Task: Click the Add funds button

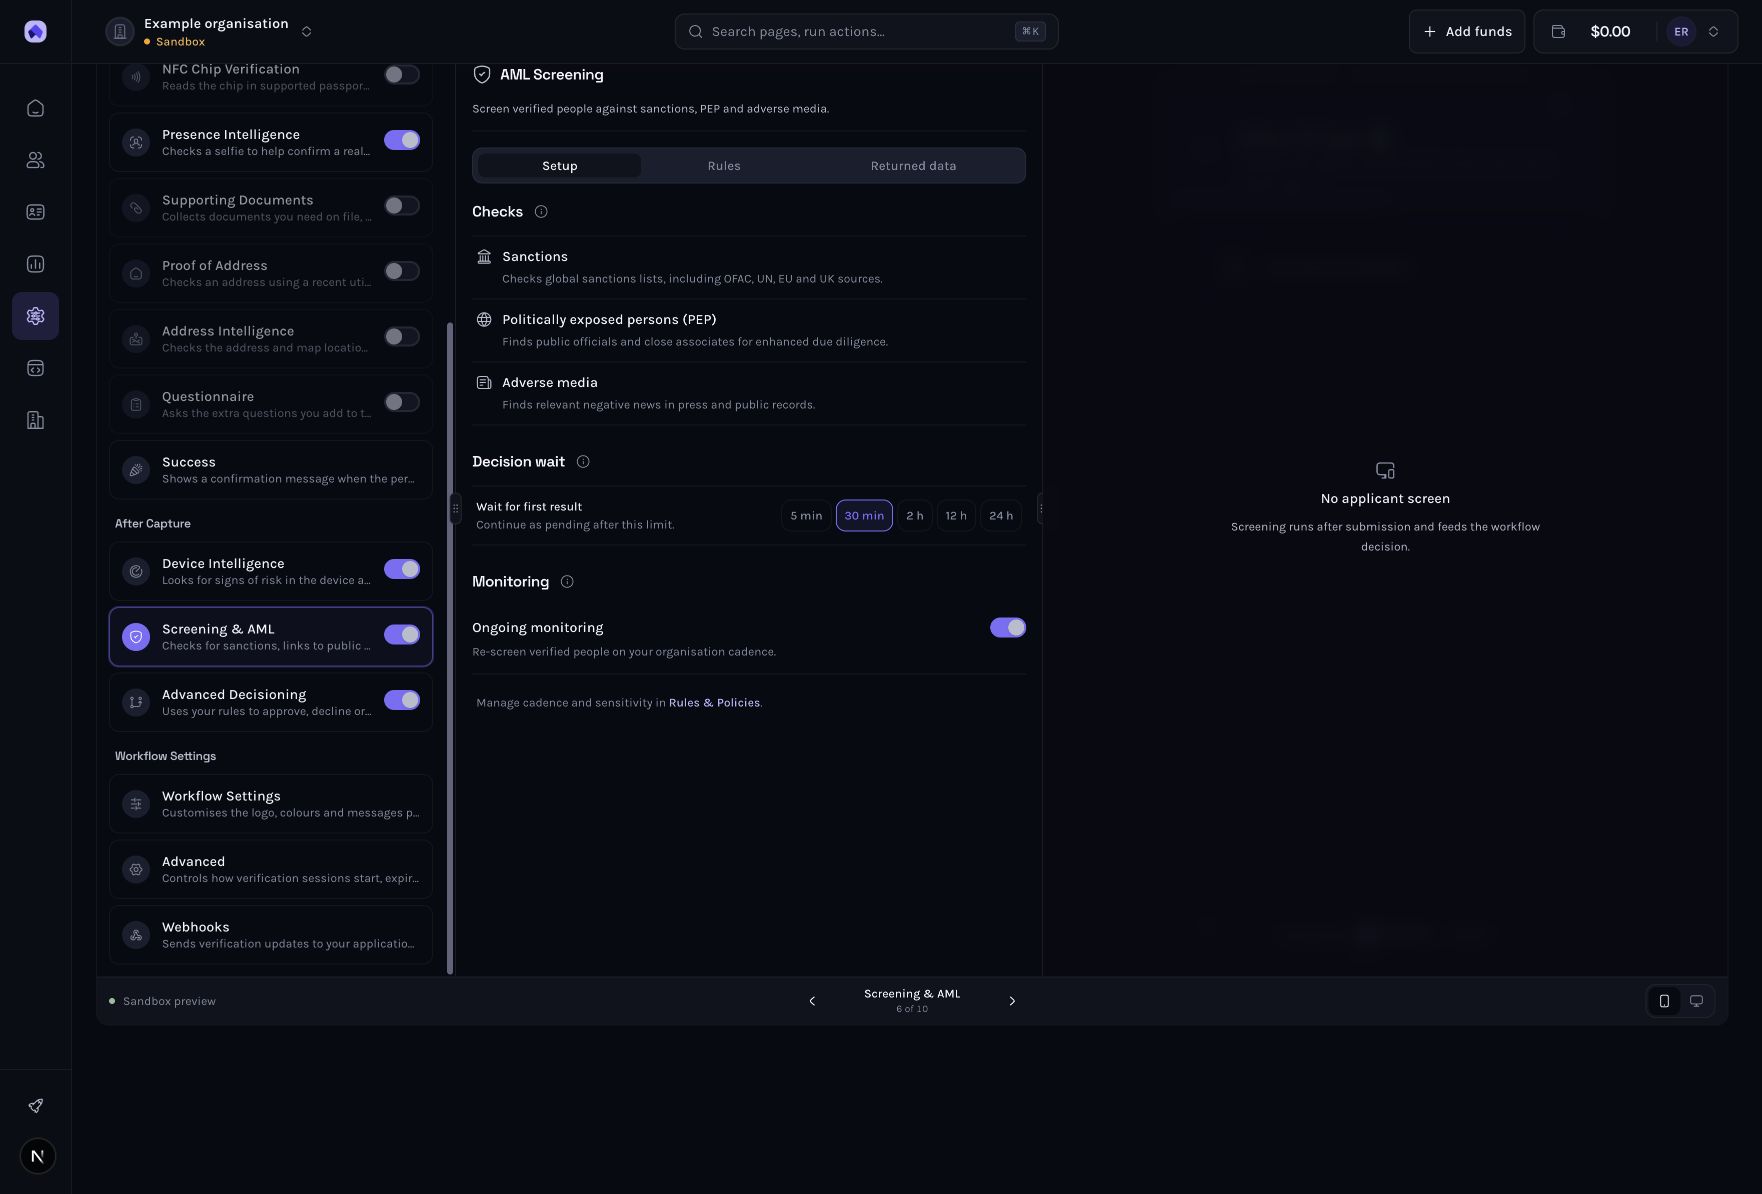Action: [1467, 32]
